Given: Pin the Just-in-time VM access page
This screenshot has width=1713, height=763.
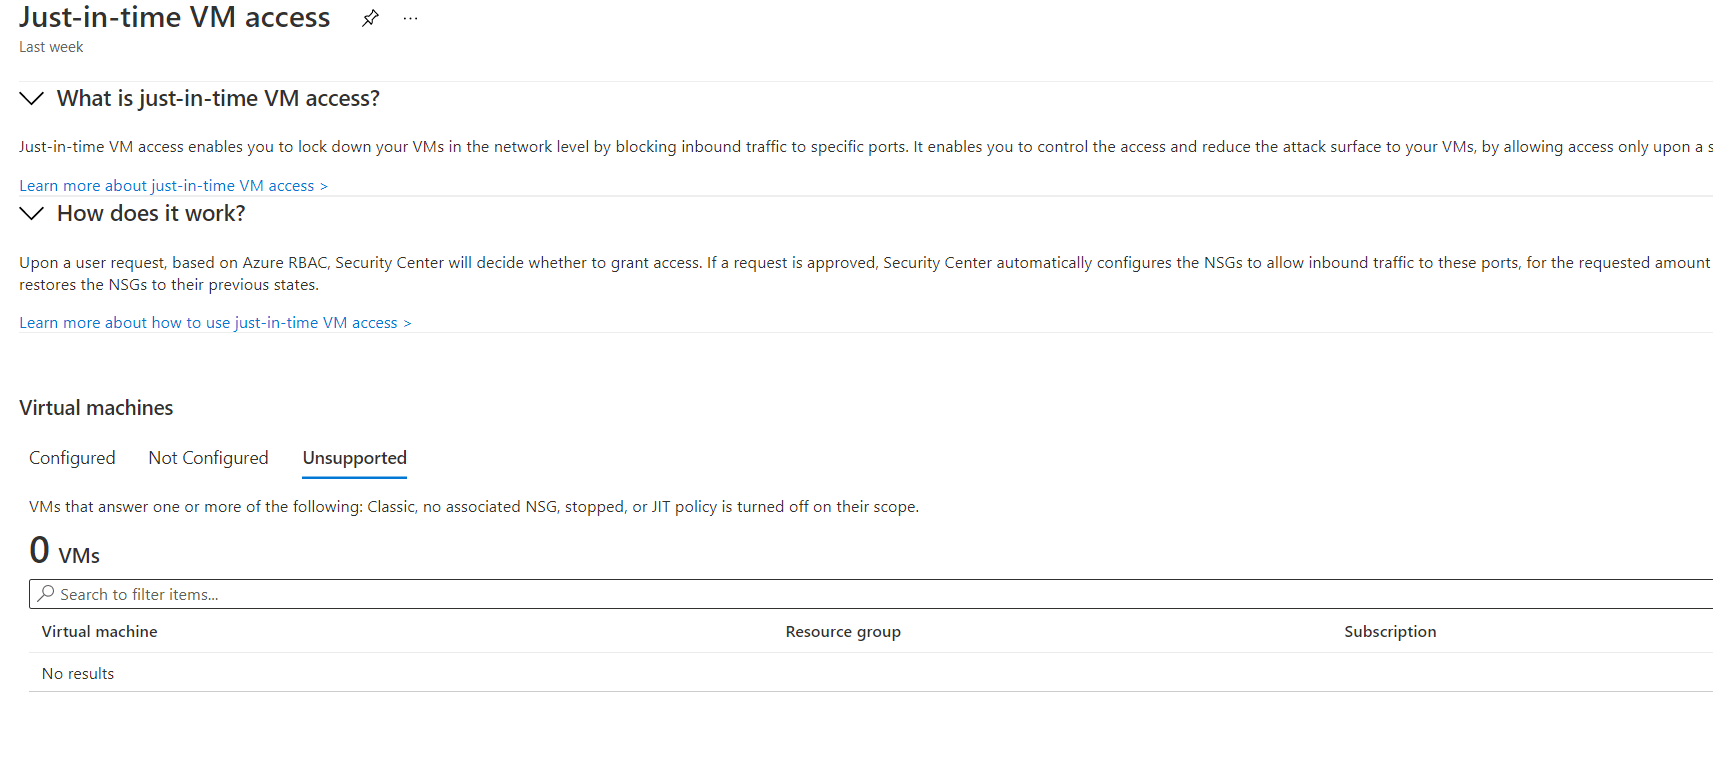Looking at the screenshot, I should [370, 17].
